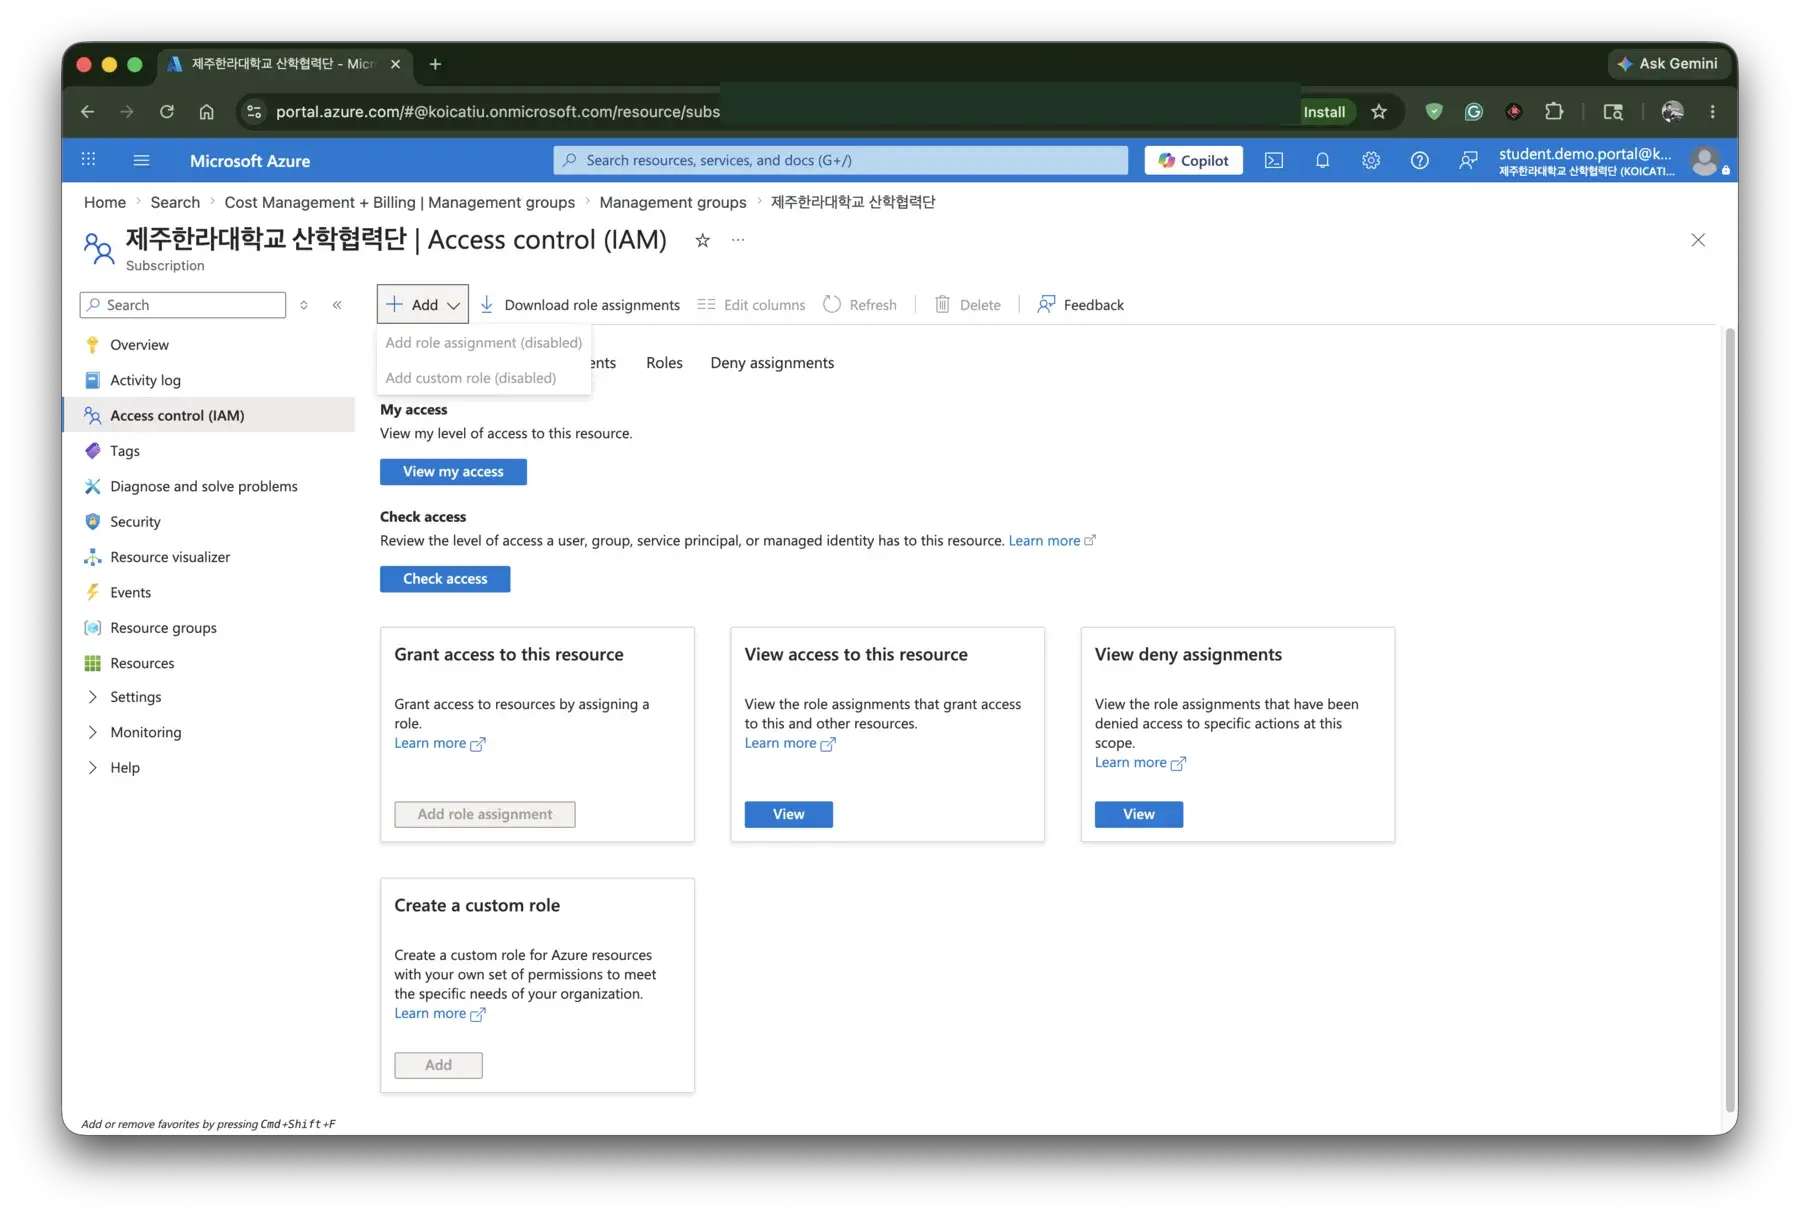Open Feedback from the toolbar
1800x1217 pixels.
tap(1080, 305)
